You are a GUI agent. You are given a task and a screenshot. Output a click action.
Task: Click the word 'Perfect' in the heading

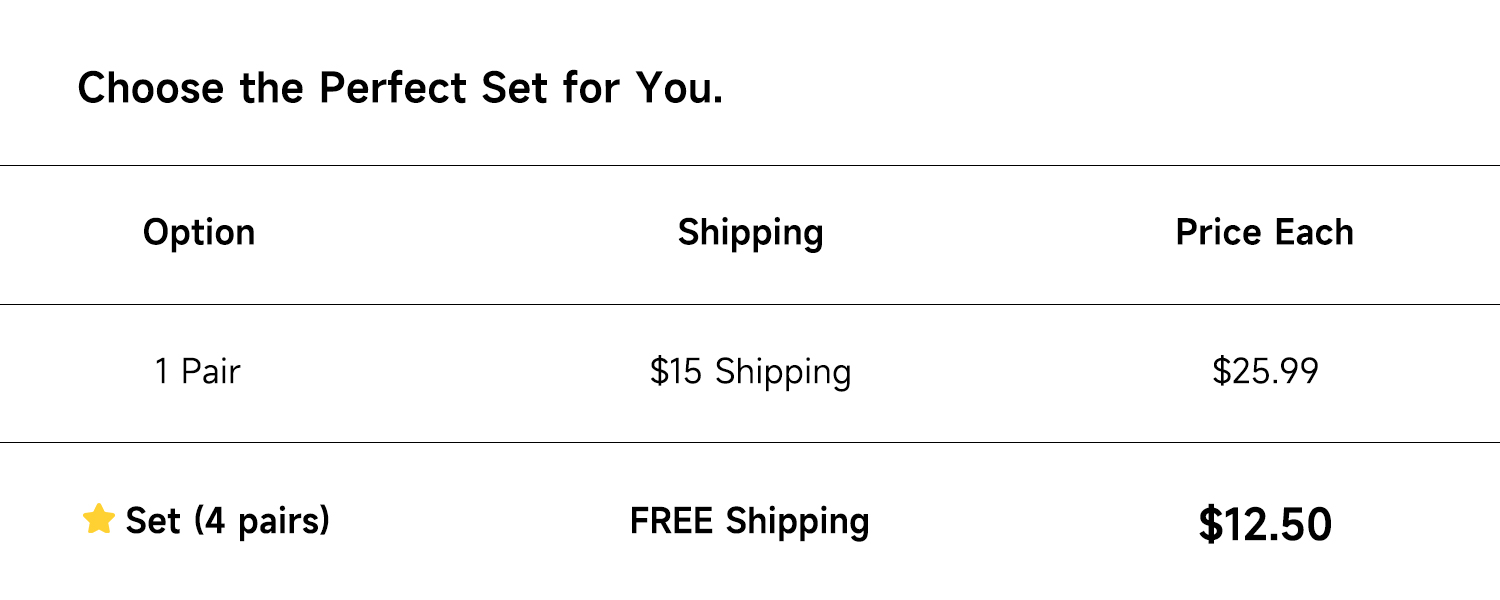393,88
